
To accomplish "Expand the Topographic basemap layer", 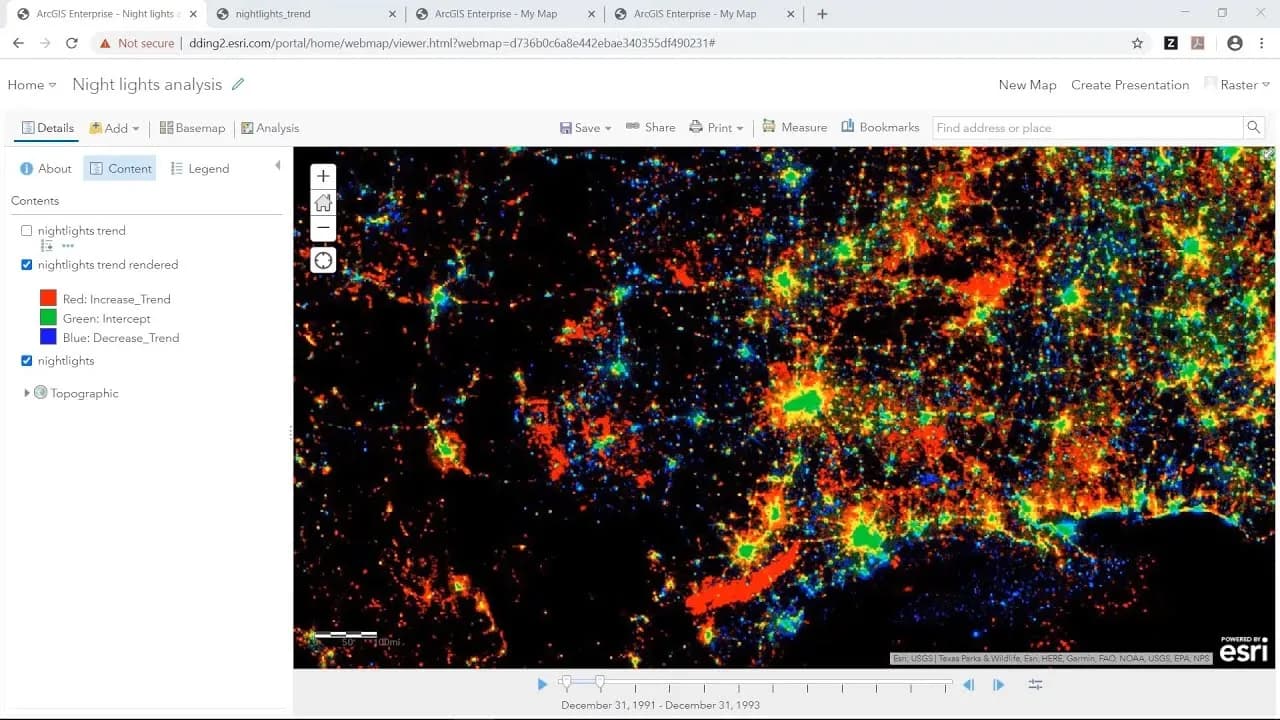I will [27, 393].
